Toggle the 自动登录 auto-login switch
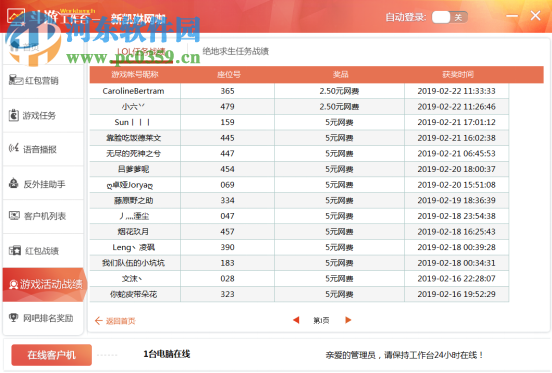This screenshot has width=552, height=373. (x=450, y=17)
